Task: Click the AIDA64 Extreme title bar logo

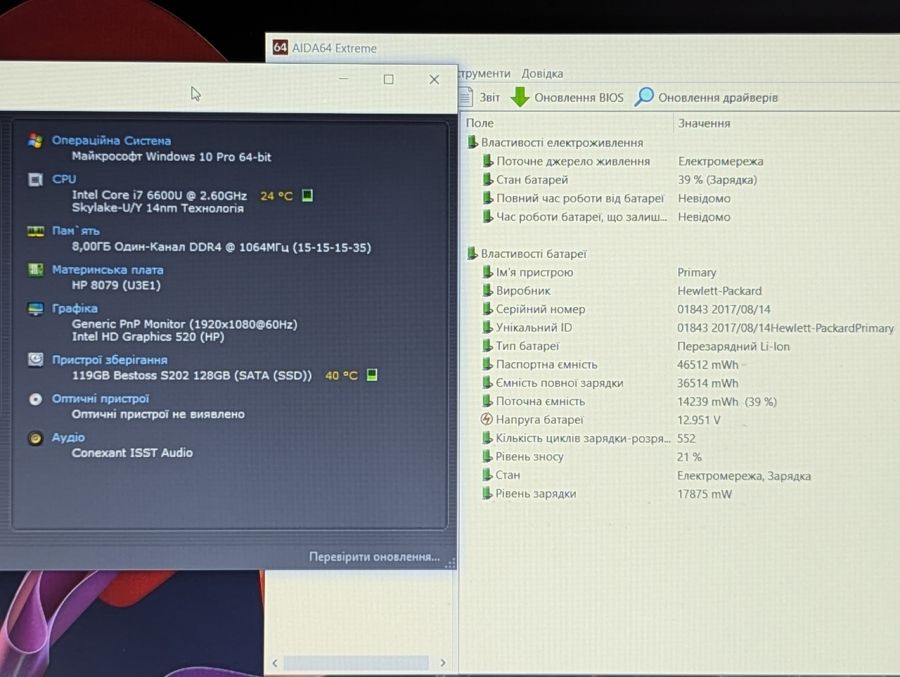Action: click(x=280, y=47)
